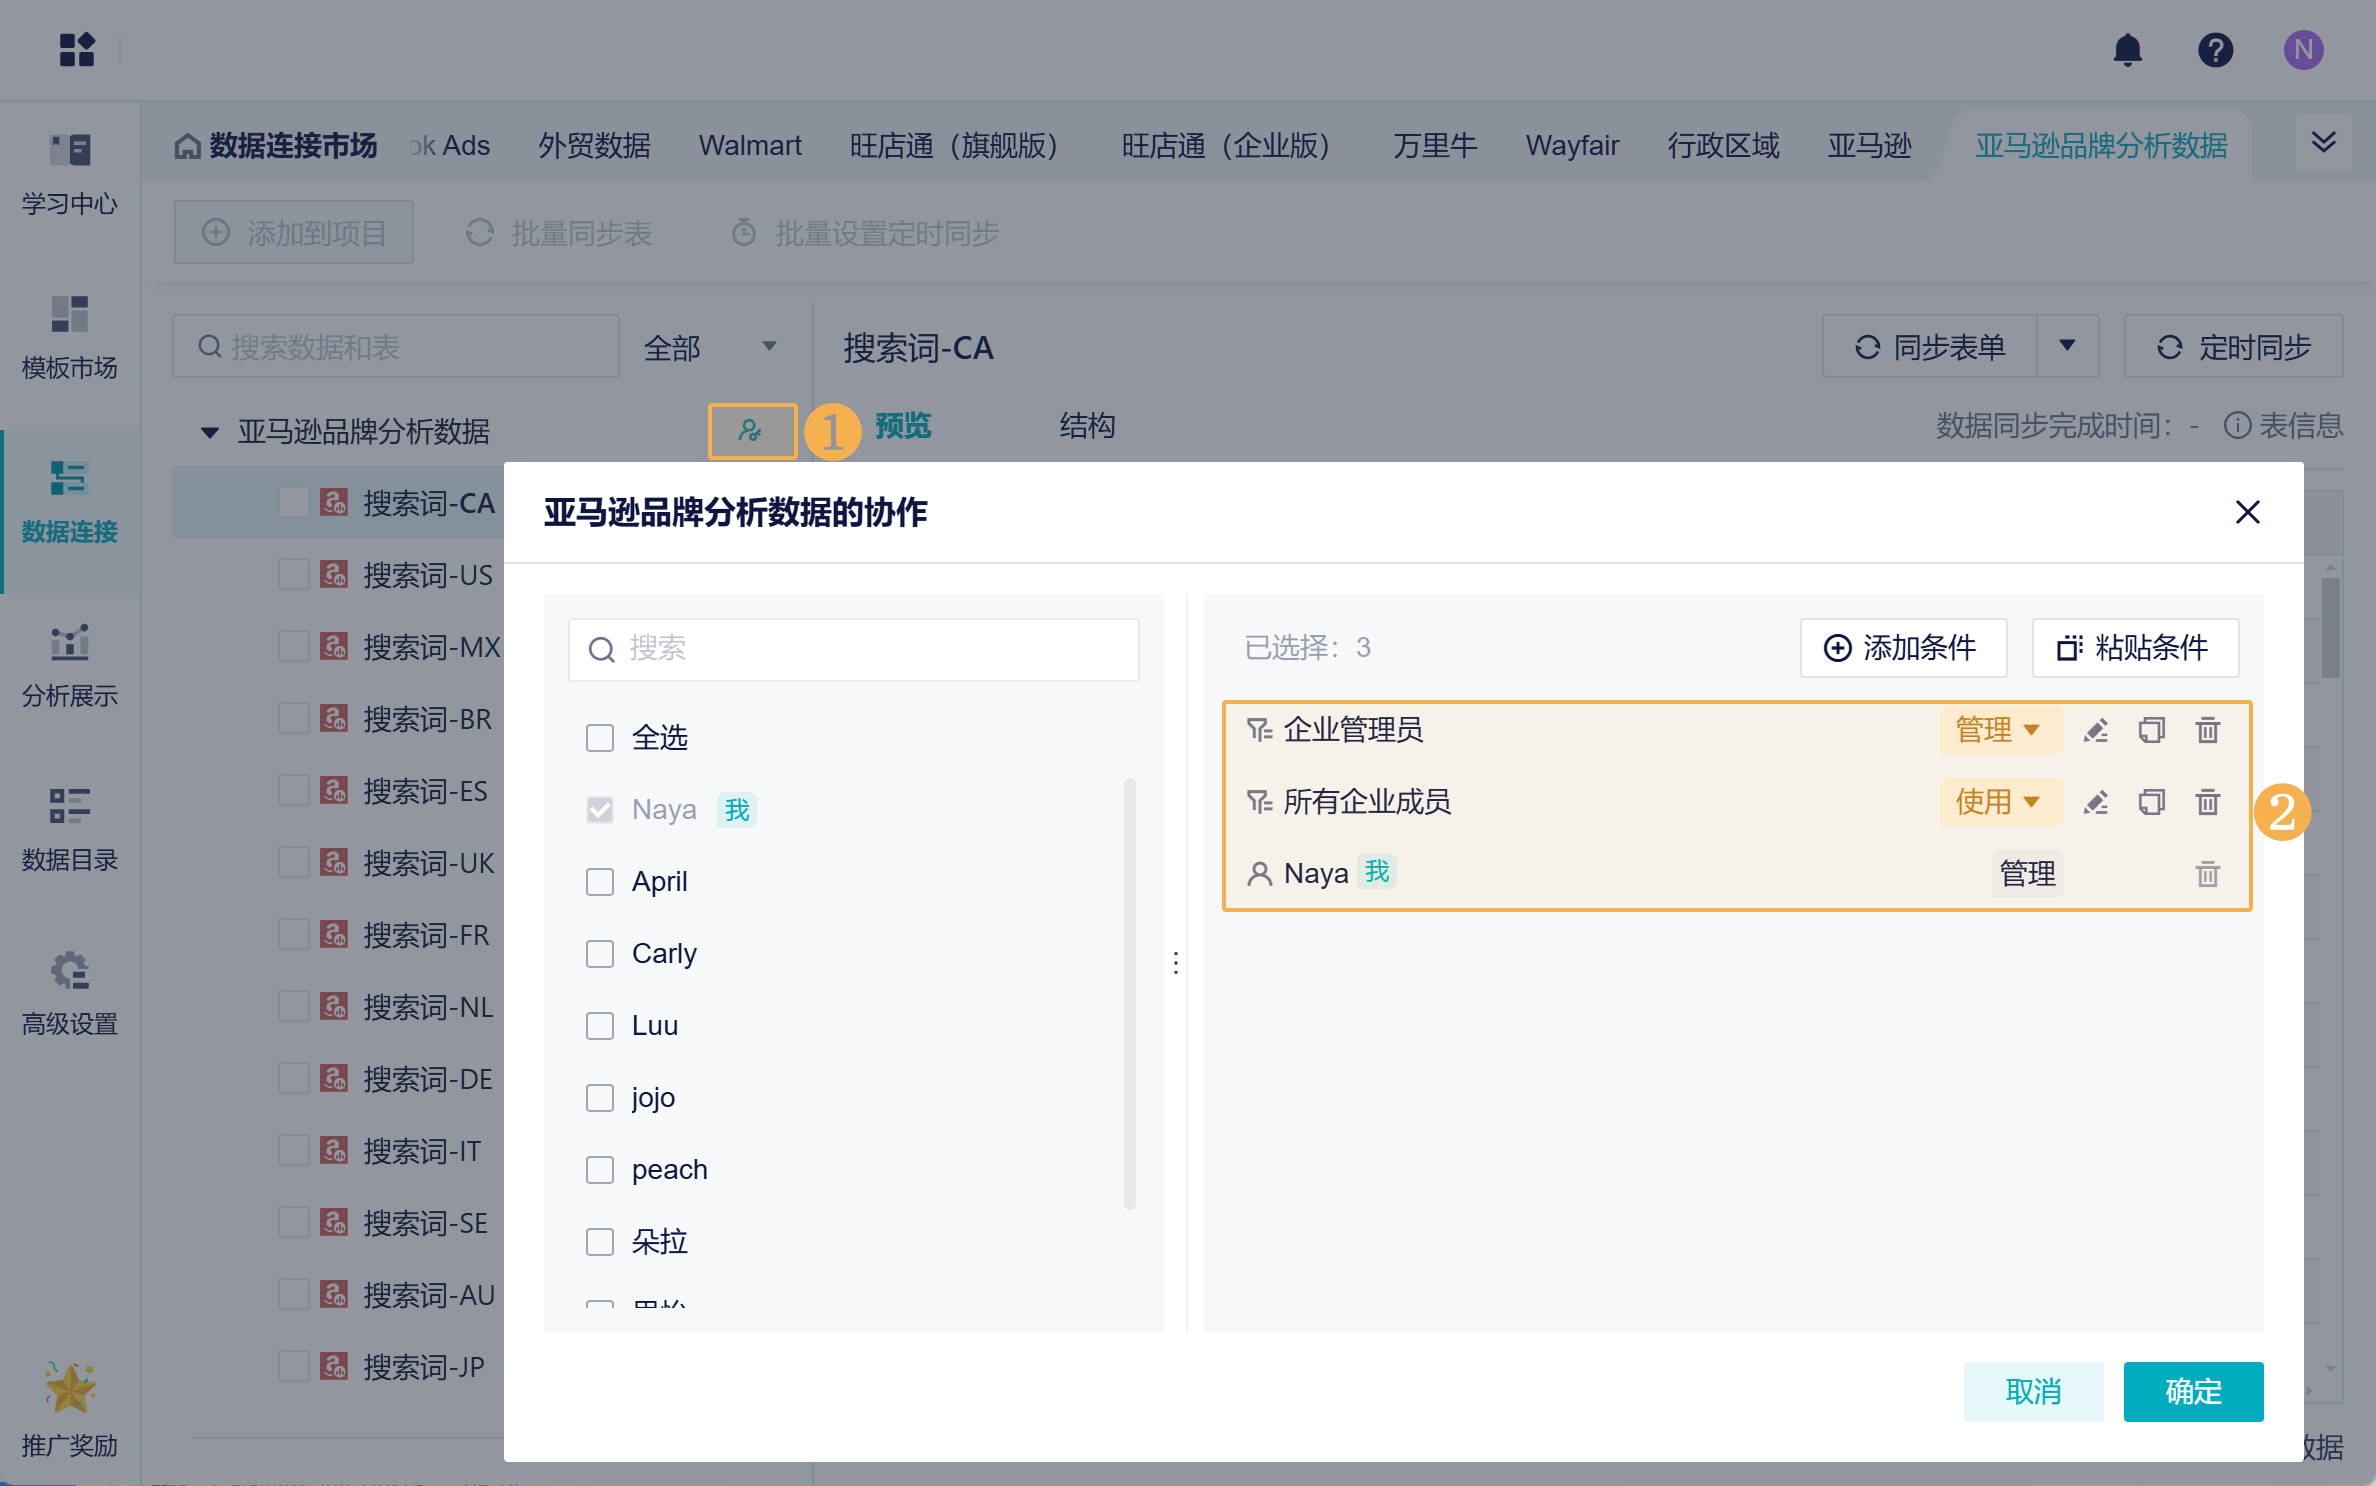Tick the April member checkbox

(599, 882)
